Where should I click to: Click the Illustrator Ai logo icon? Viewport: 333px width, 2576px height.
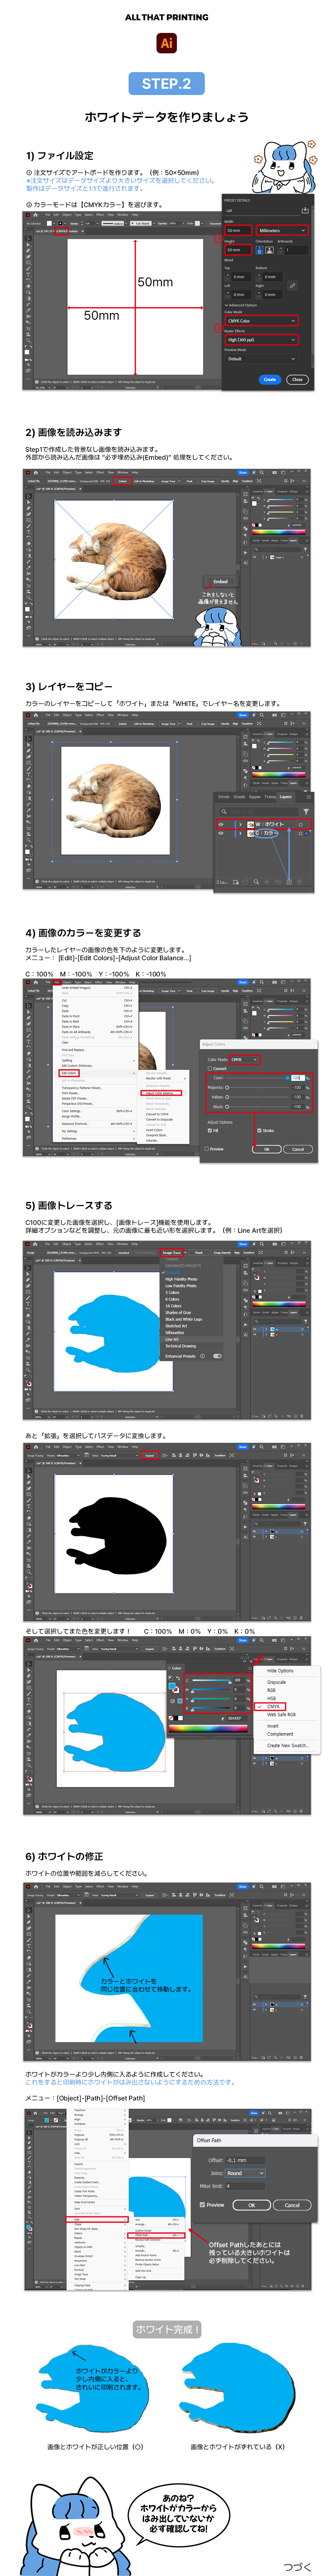pos(166,43)
